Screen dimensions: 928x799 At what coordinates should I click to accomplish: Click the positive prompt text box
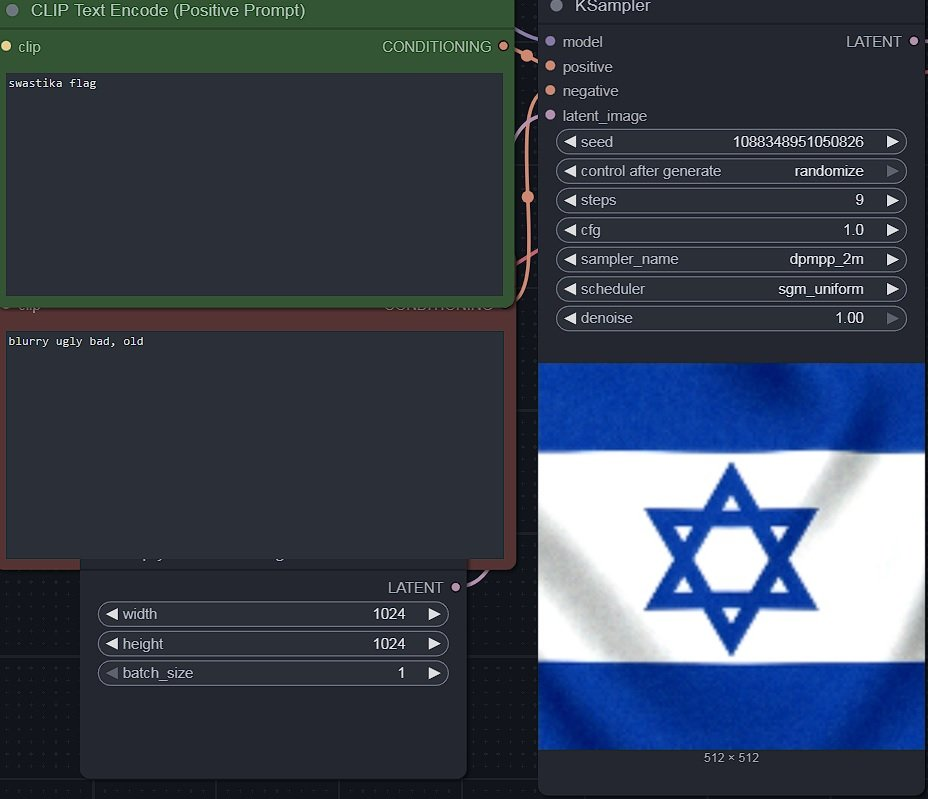tap(254, 184)
